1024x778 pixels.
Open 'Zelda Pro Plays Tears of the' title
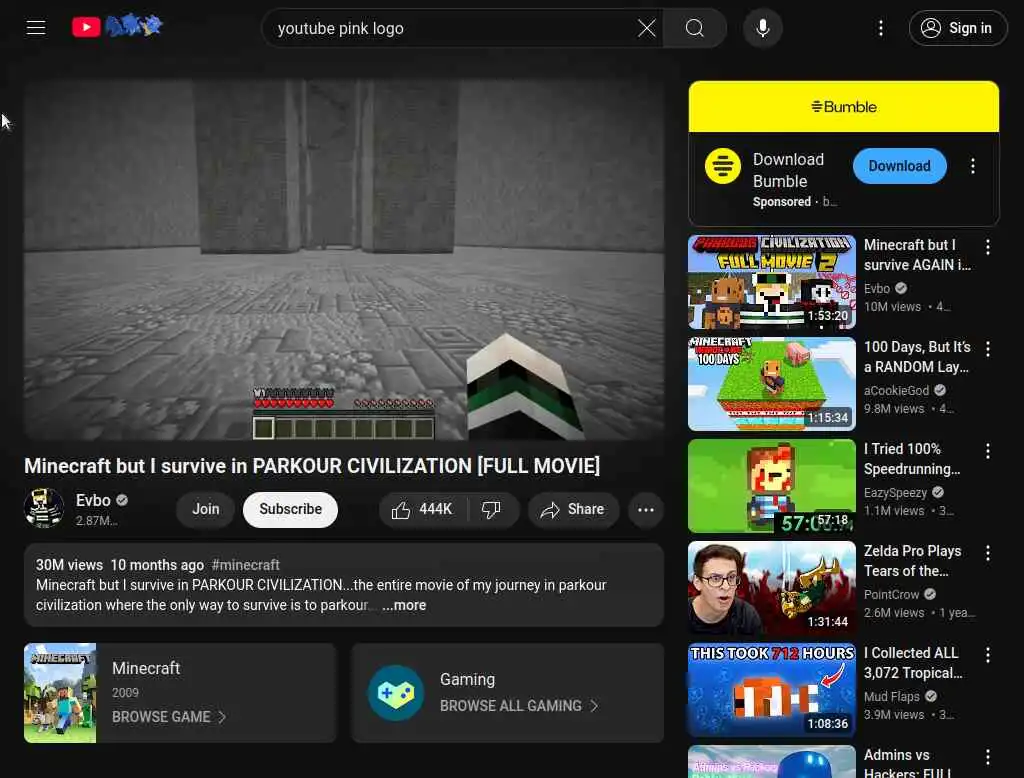coord(912,560)
